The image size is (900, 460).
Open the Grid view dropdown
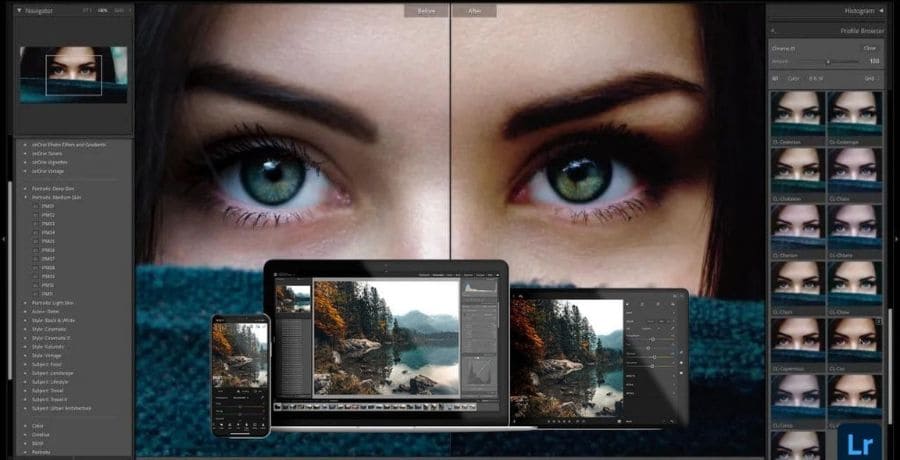tap(870, 78)
